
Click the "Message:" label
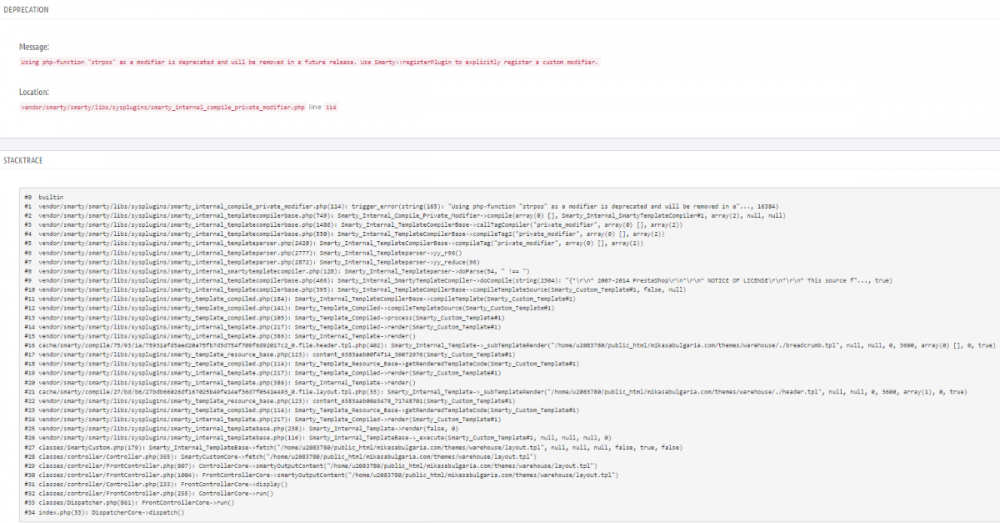tap(34, 47)
